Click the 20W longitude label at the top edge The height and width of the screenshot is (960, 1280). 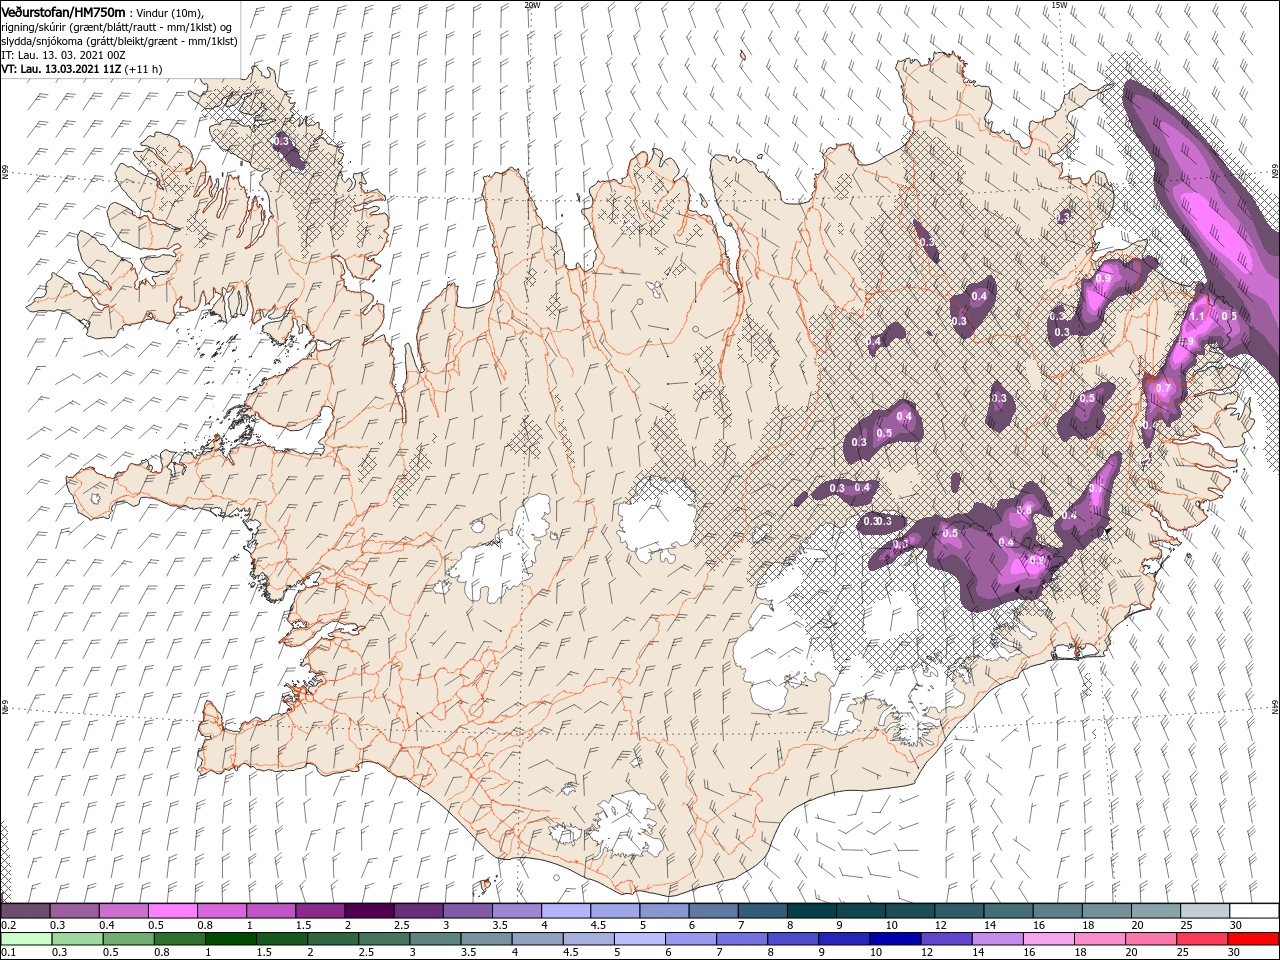point(532,5)
